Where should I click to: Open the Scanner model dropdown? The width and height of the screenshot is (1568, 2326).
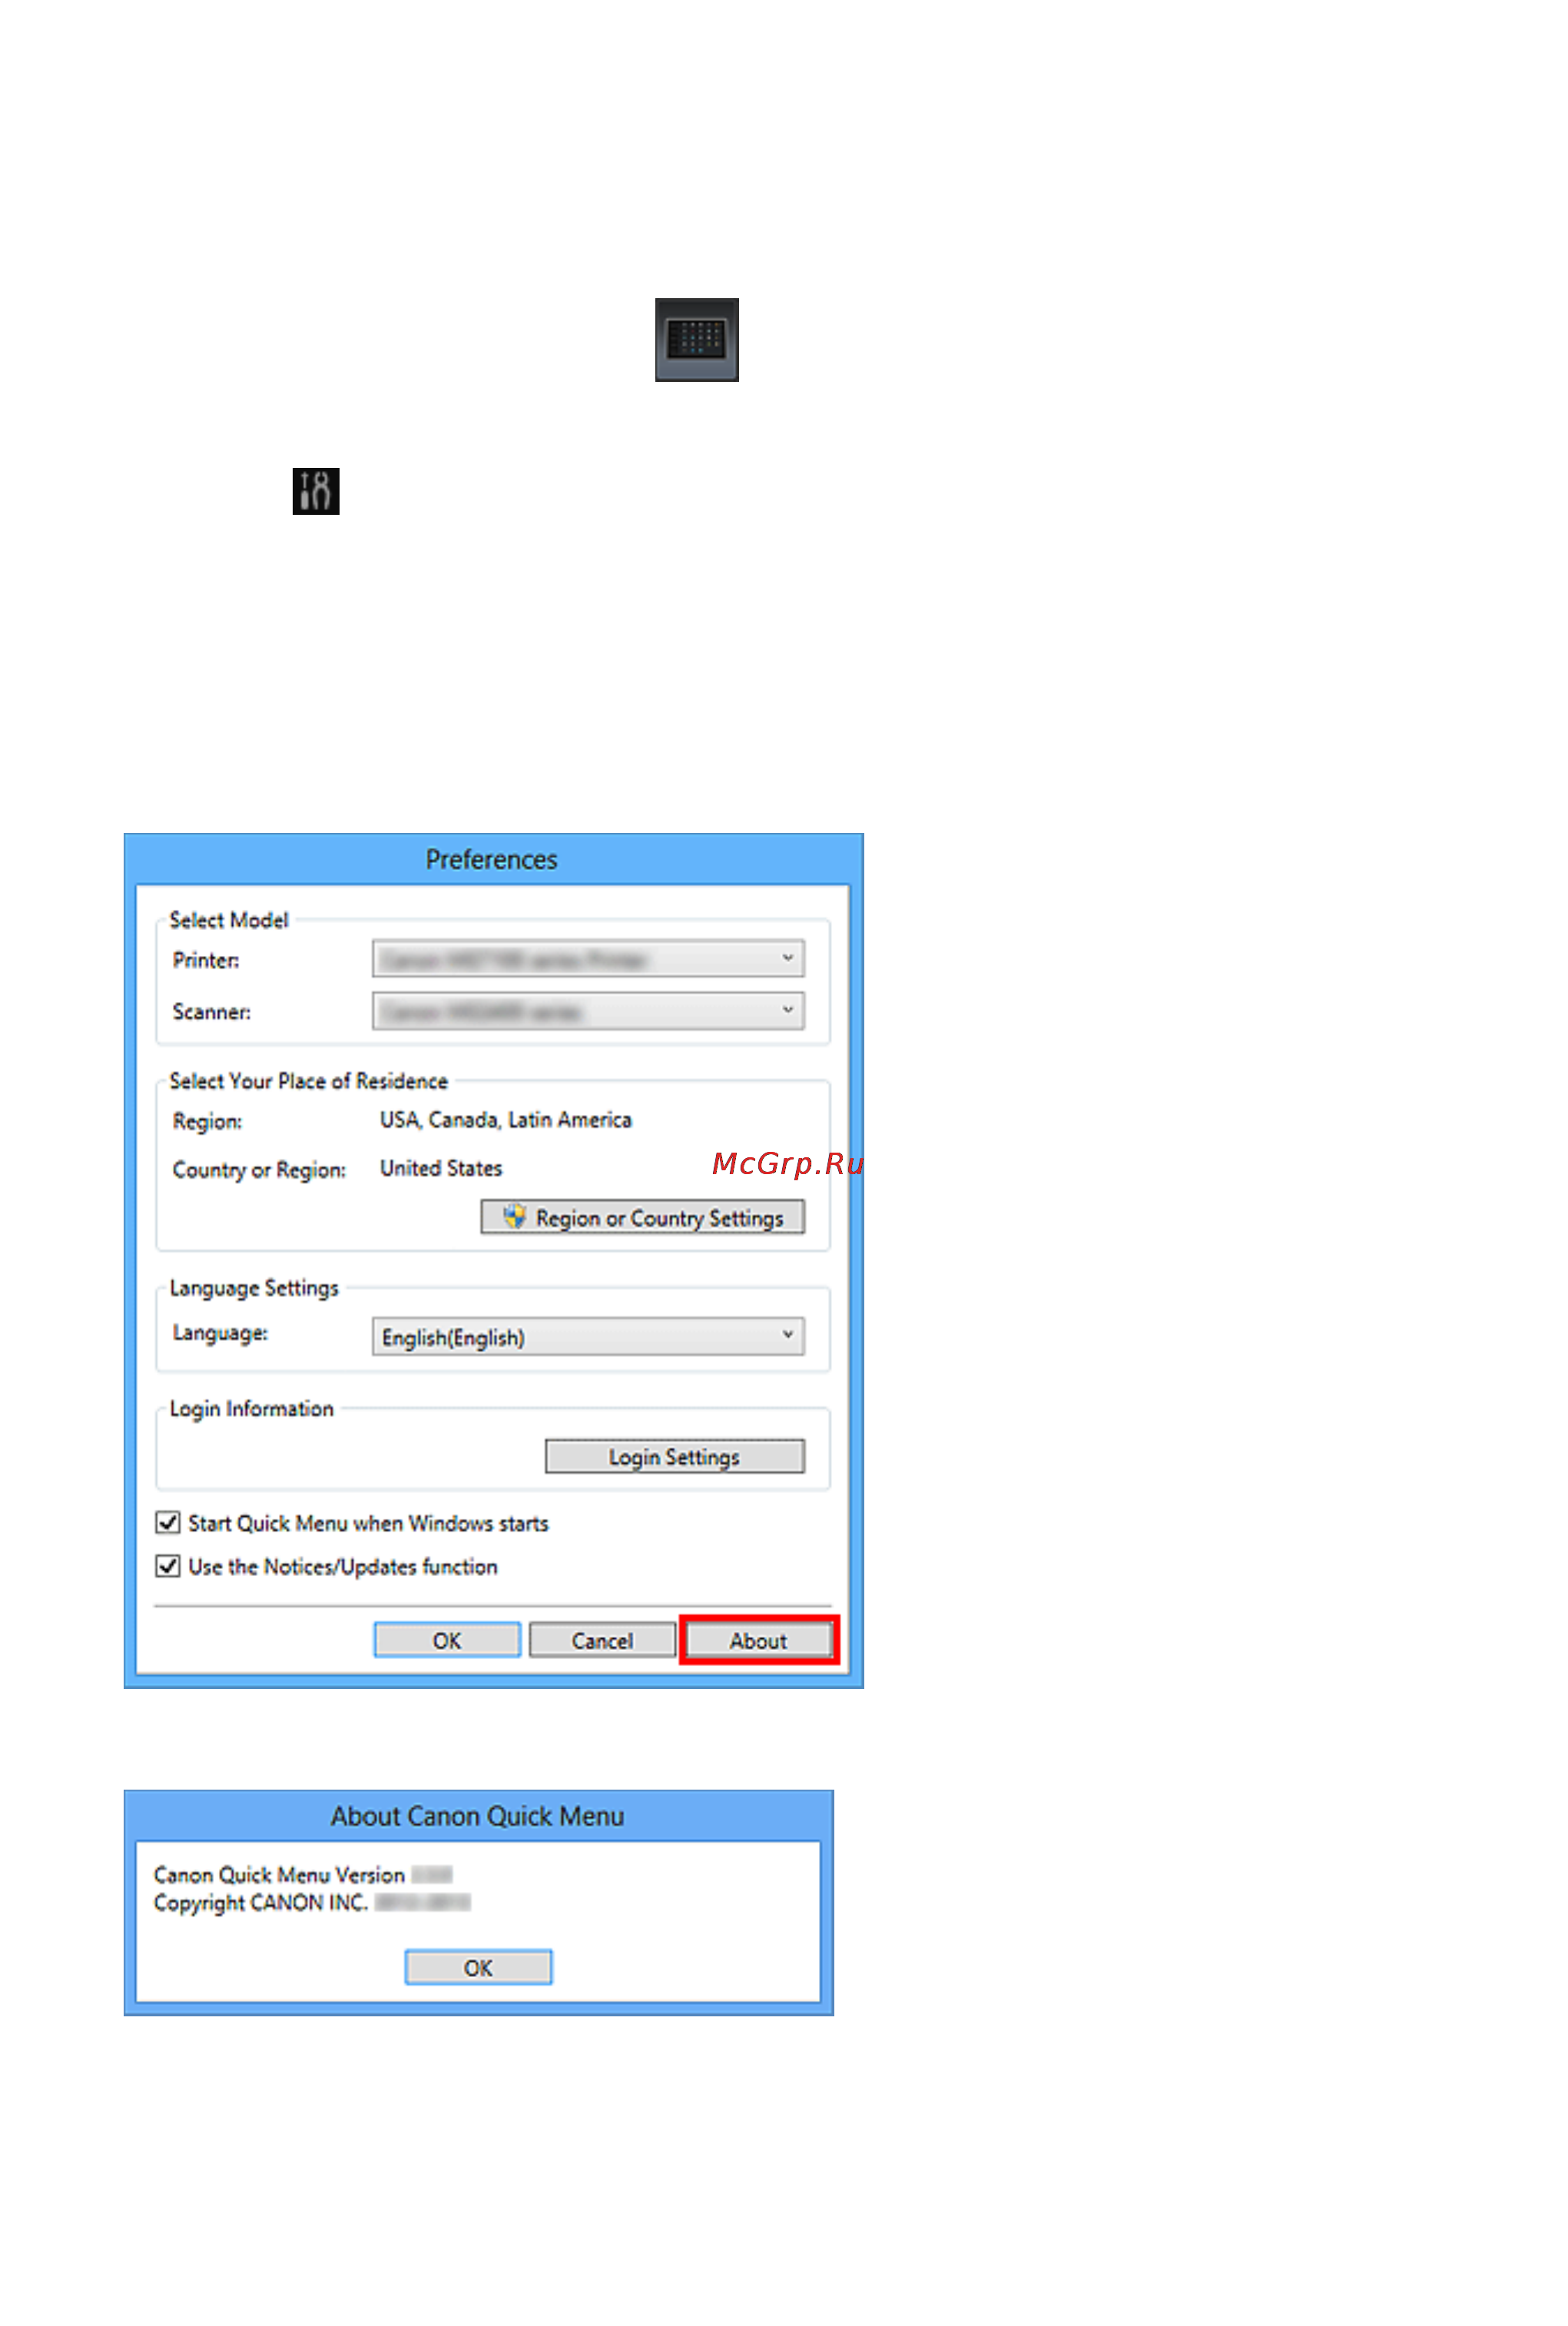coord(588,1010)
